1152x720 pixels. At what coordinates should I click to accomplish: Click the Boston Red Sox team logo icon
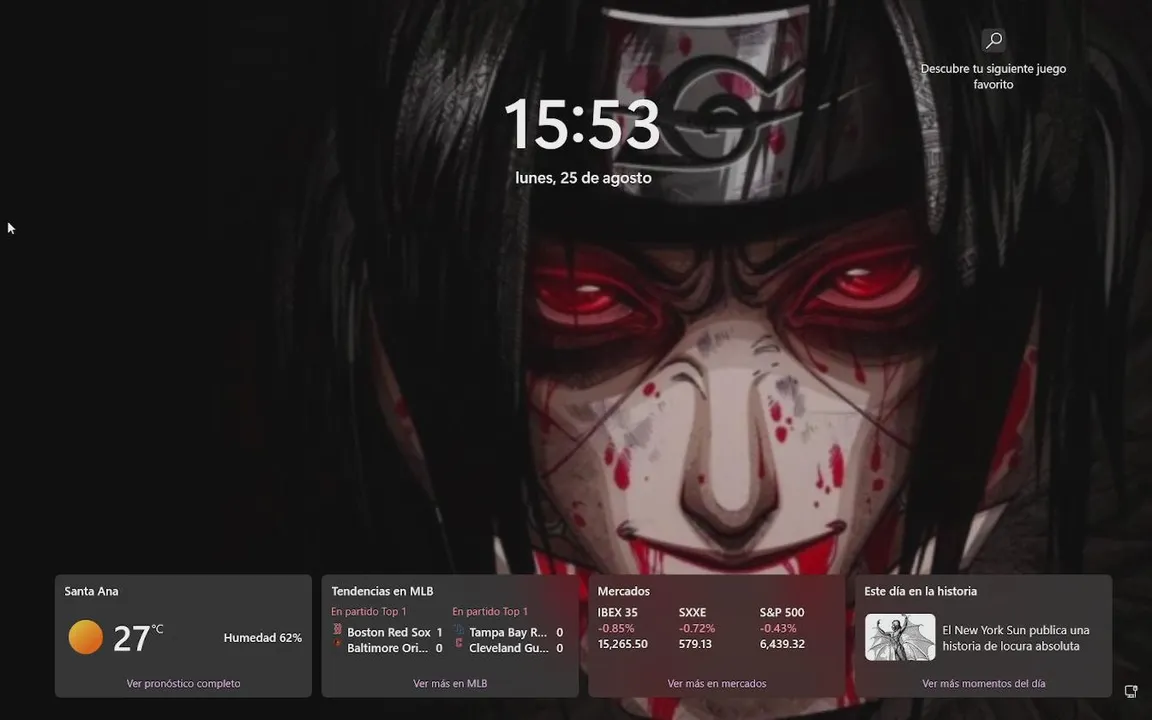[x=337, y=629]
